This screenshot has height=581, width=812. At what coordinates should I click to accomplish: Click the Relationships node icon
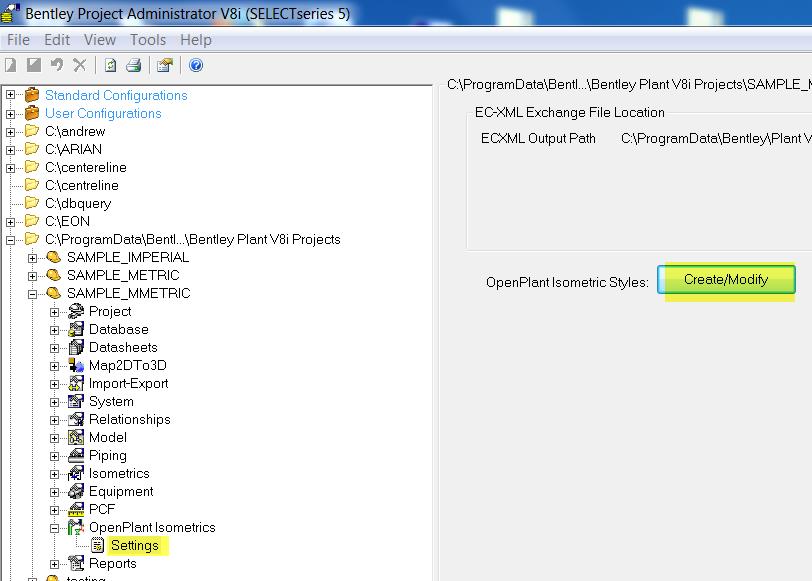(76, 419)
